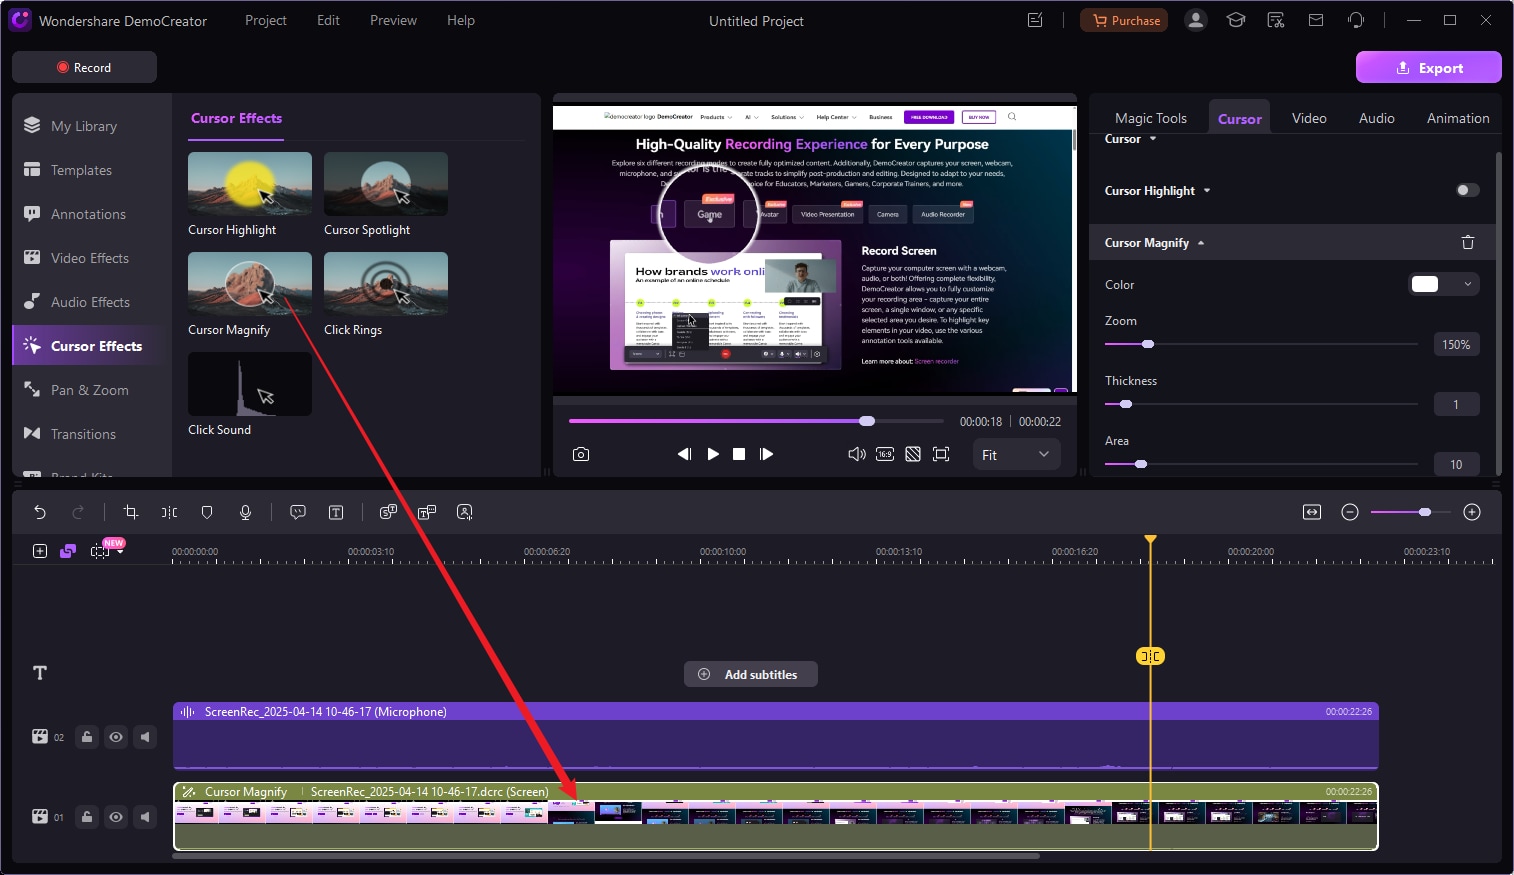Switch to the Magic Tools tab
Viewport: 1514px width, 875px height.
pos(1151,118)
